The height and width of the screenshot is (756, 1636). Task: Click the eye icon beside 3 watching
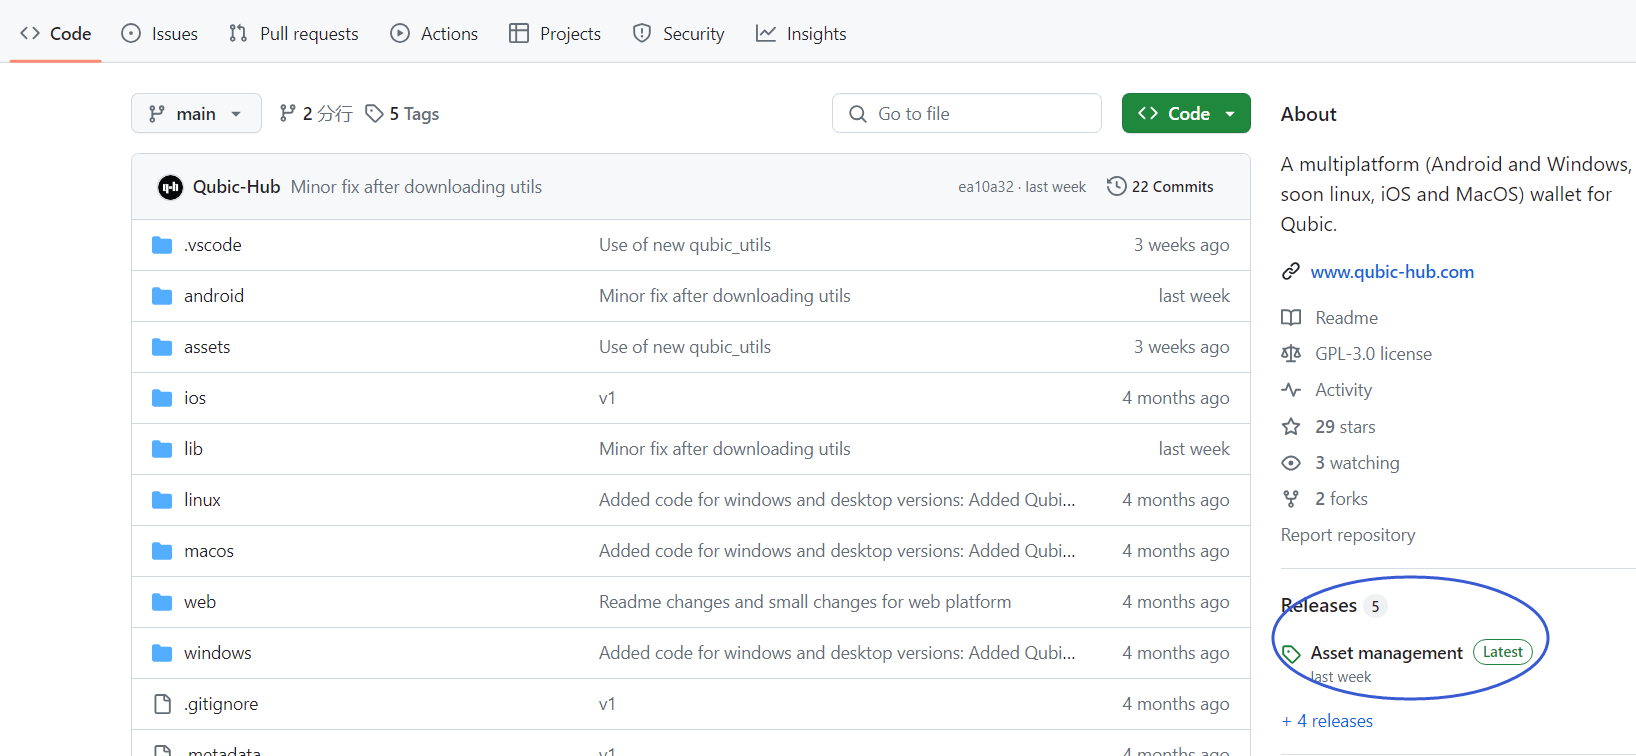pyautogui.click(x=1291, y=463)
